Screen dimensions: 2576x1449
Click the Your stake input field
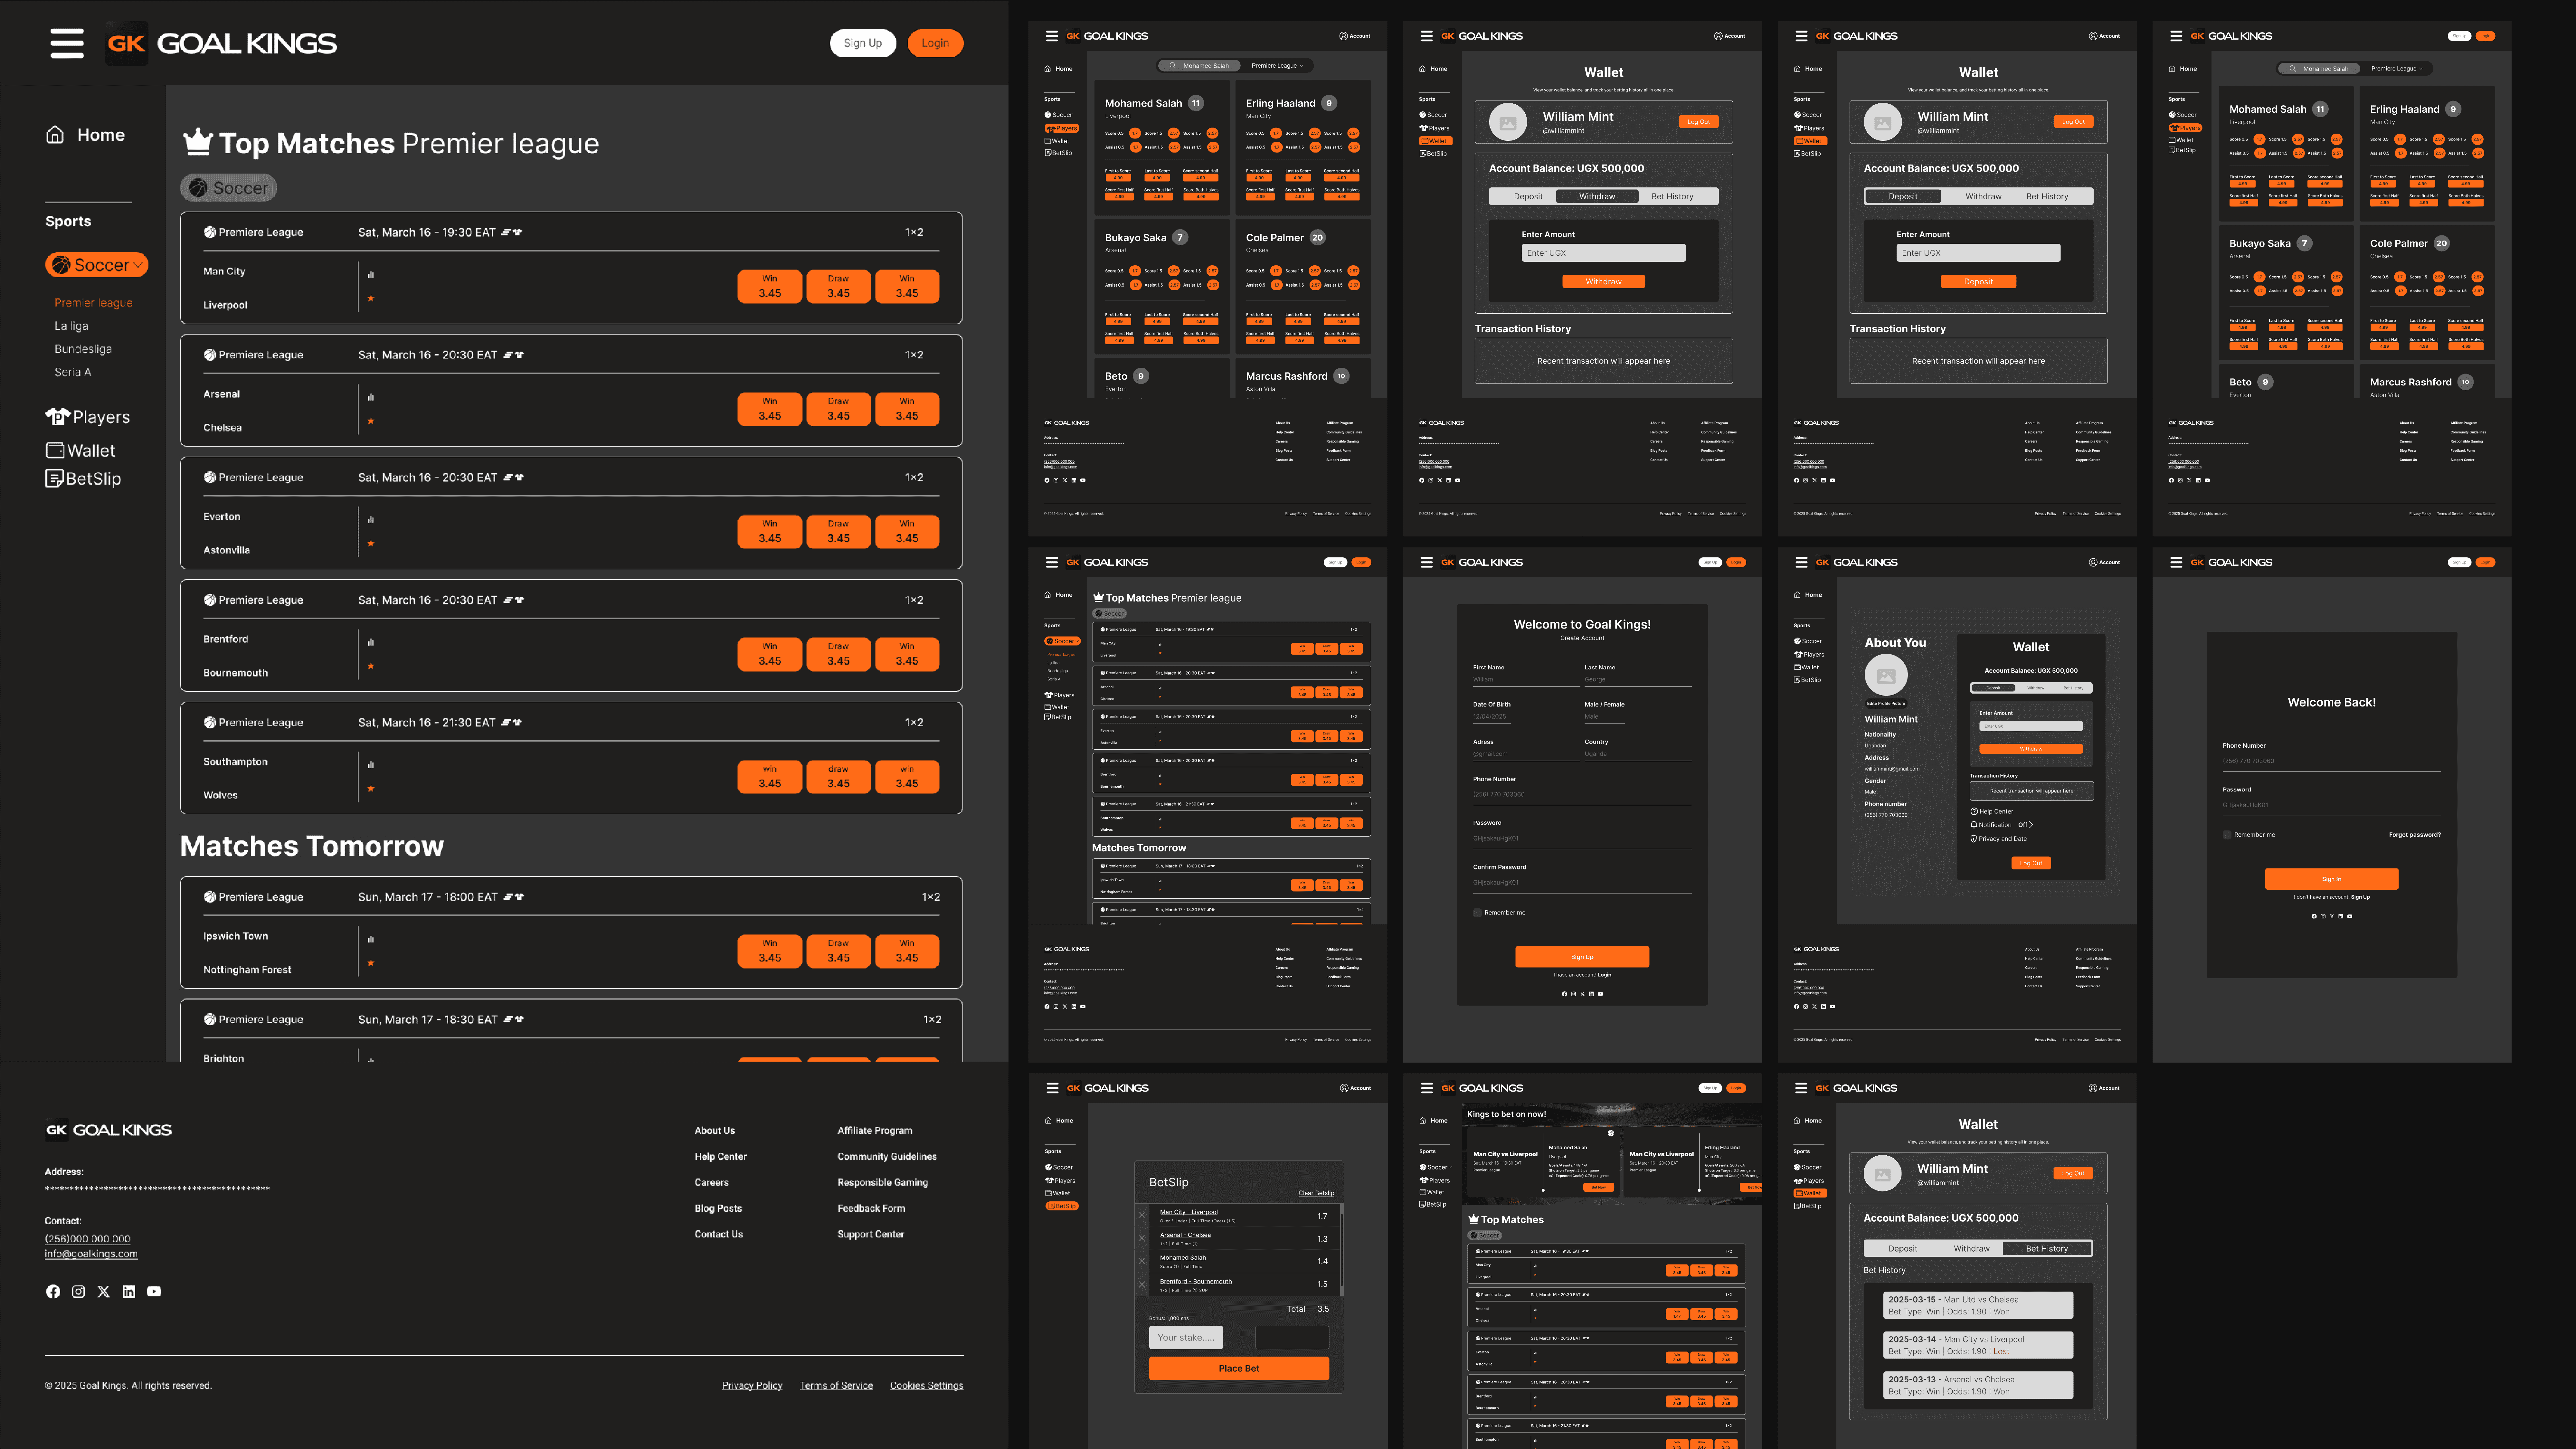1186,1337
